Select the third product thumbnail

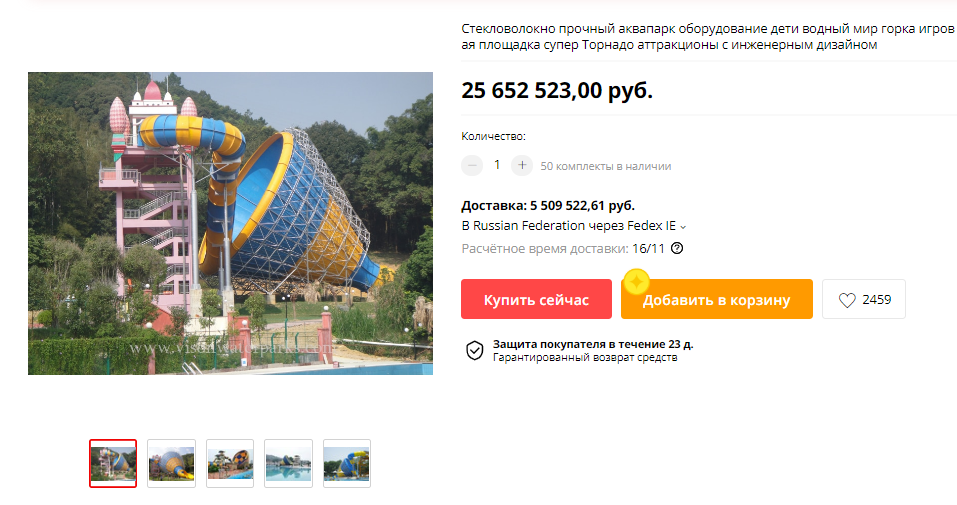tap(230, 463)
